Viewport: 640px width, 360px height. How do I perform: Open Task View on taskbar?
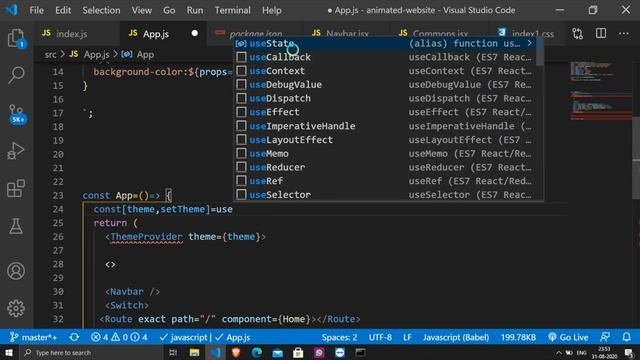(173, 352)
